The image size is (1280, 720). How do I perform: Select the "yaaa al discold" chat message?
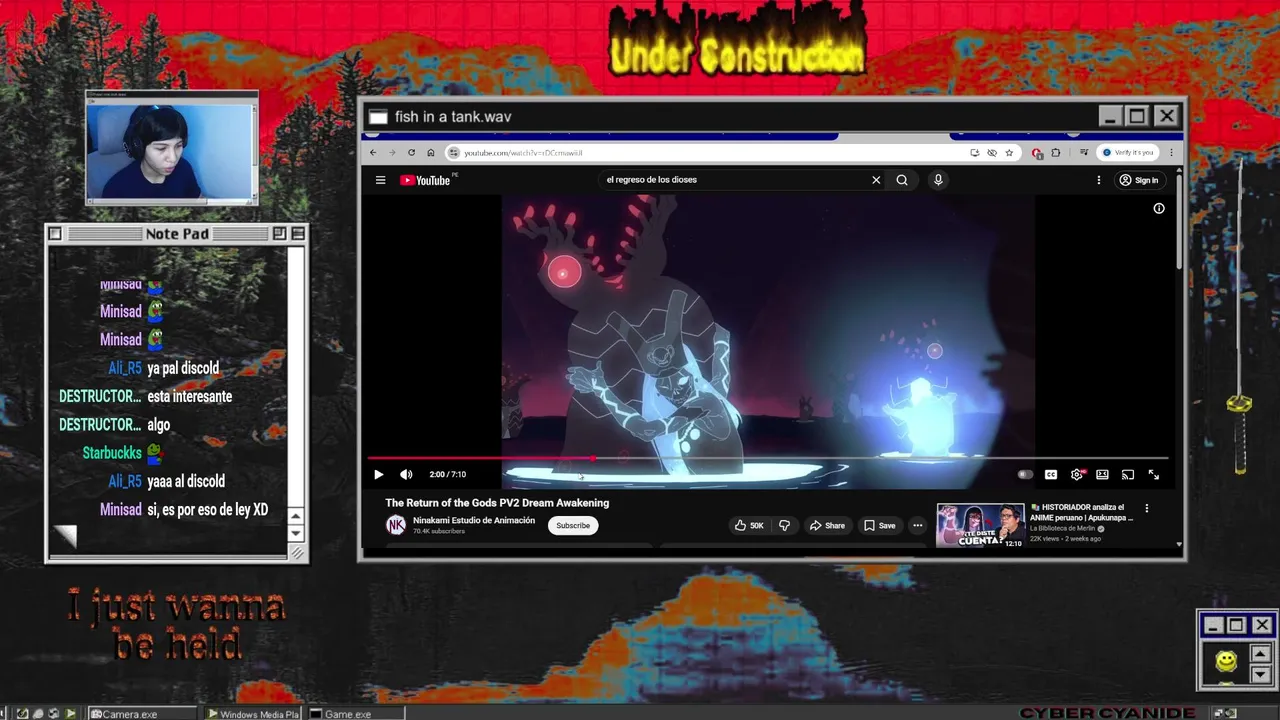pyautogui.click(x=186, y=481)
